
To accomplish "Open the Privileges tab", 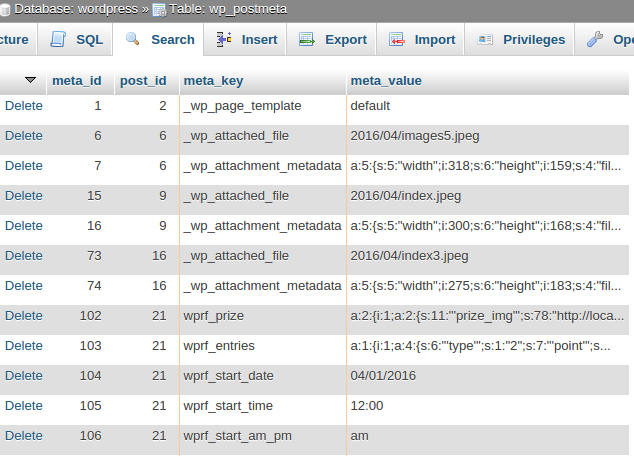I will (520, 39).
